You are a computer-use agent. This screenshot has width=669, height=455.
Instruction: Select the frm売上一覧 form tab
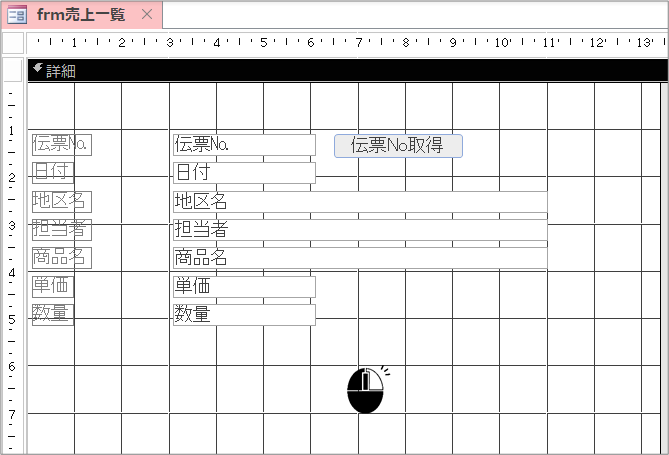(81, 15)
